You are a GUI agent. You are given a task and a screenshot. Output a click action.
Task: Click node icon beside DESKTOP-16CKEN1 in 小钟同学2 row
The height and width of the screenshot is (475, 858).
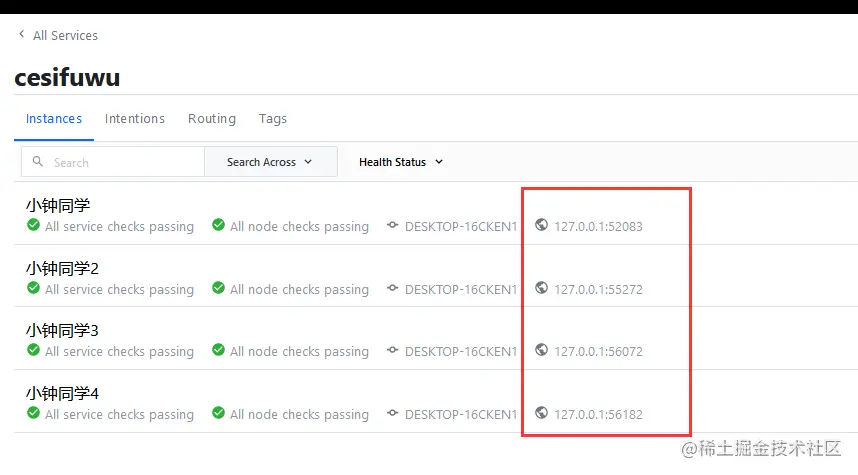(392, 288)
